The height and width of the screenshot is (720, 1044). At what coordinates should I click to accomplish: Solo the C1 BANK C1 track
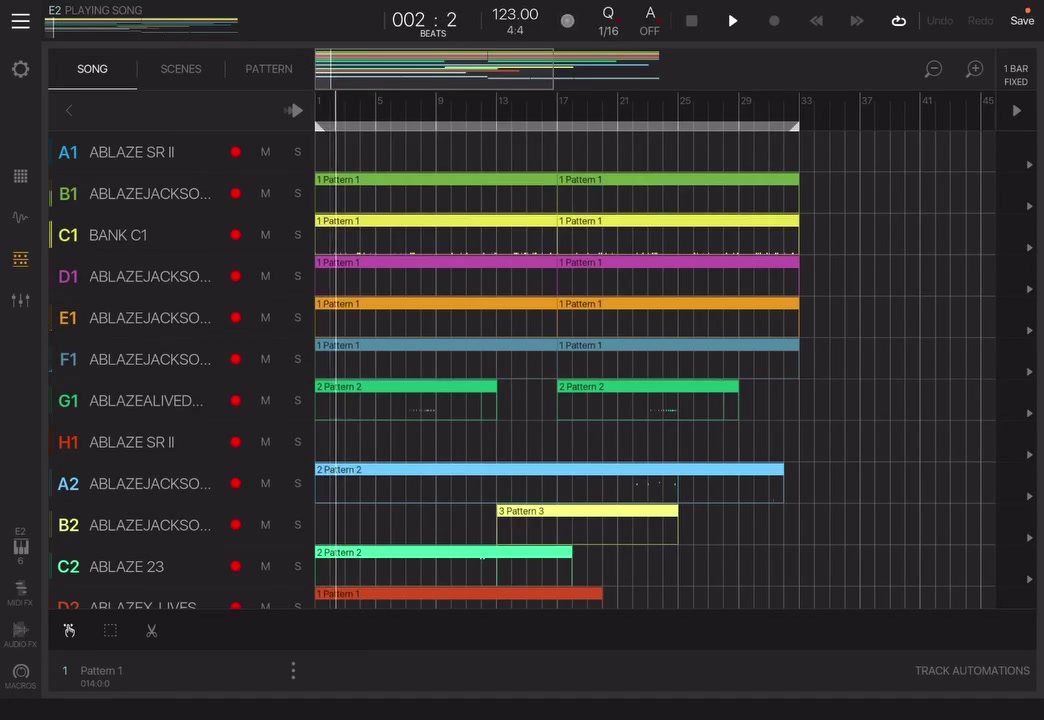(298, 234)
